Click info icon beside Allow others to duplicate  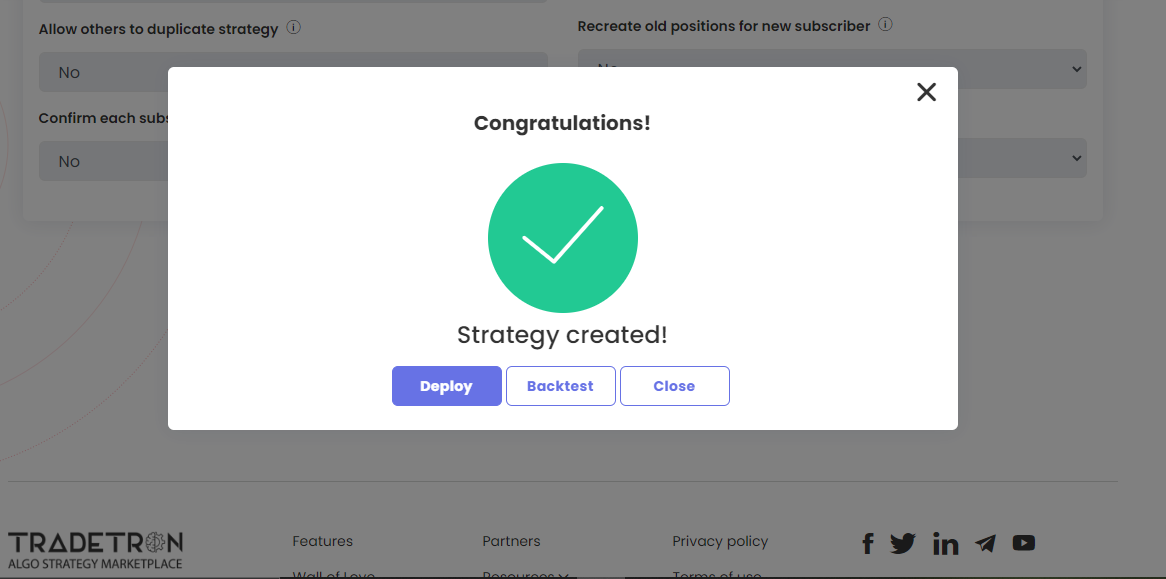tap(294, 28)
